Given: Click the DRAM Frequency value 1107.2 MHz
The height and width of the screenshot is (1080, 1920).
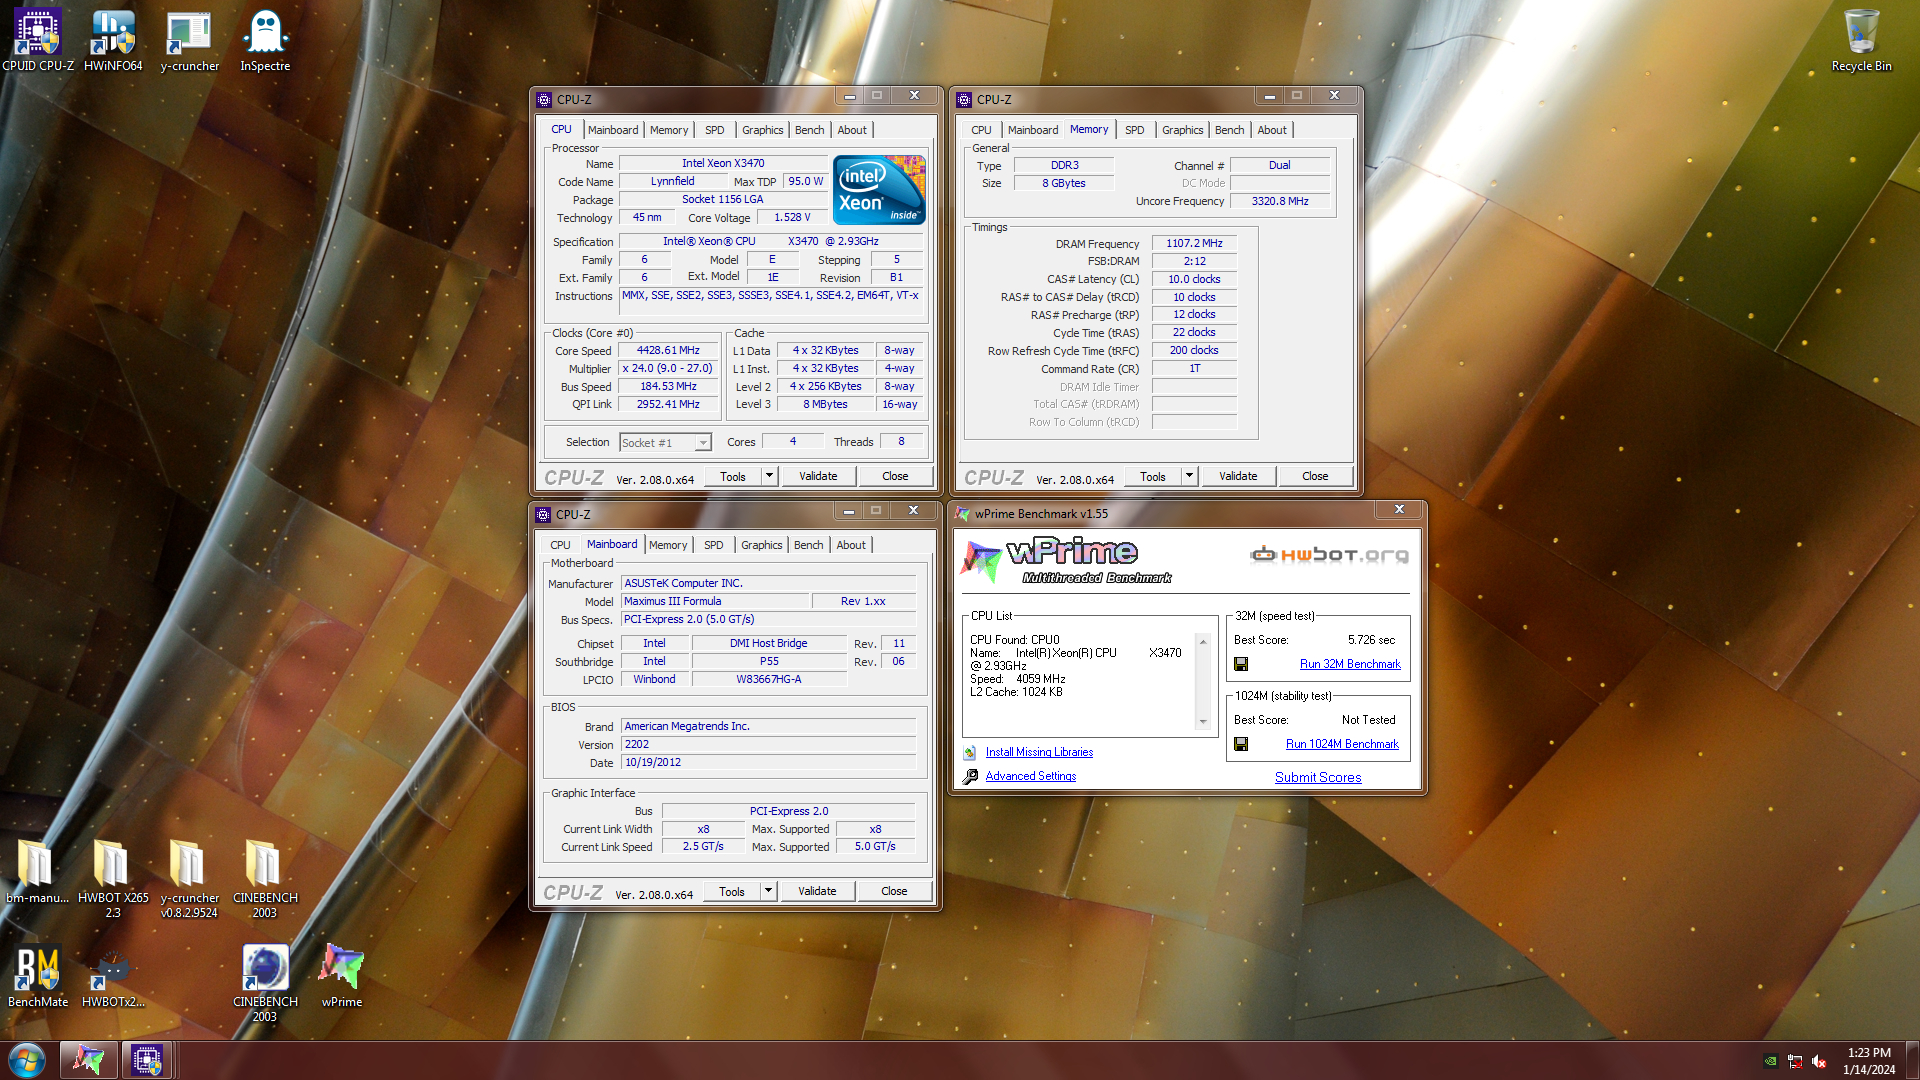Looking at the screenshot, I should click(x=1194, y=243).
